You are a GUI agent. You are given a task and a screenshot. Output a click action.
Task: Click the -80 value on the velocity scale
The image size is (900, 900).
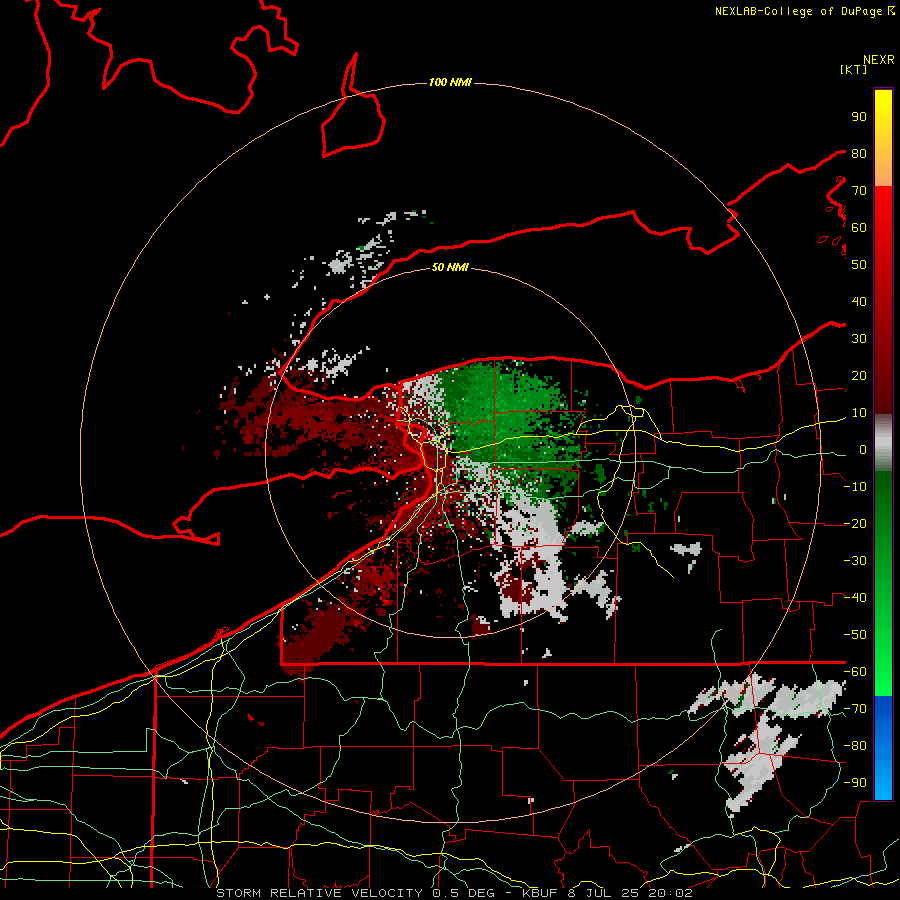pyautogui.click(x=855, y=746)
